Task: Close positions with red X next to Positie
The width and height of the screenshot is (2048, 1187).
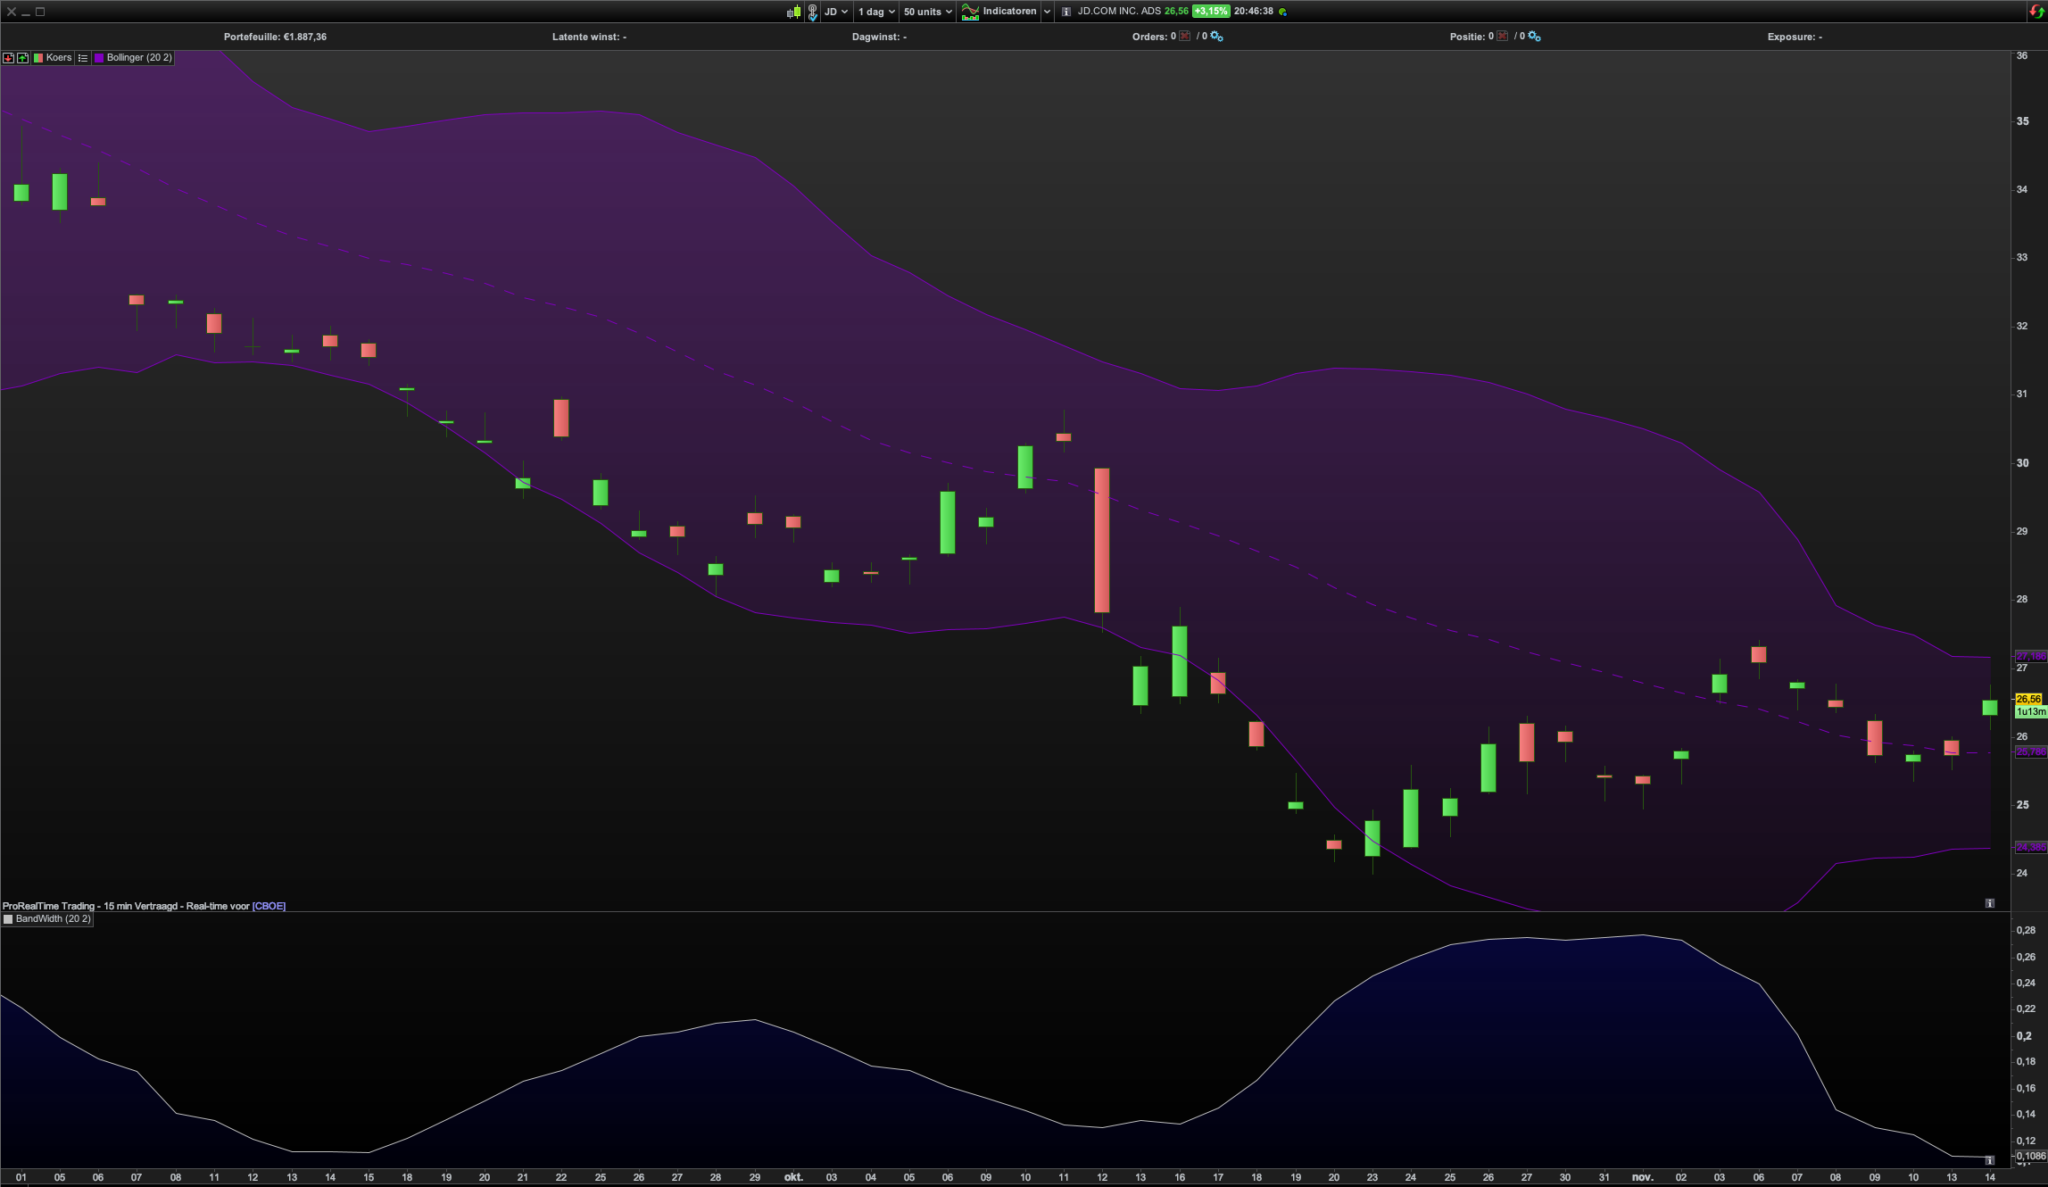Action: [x=1502, y=37]
